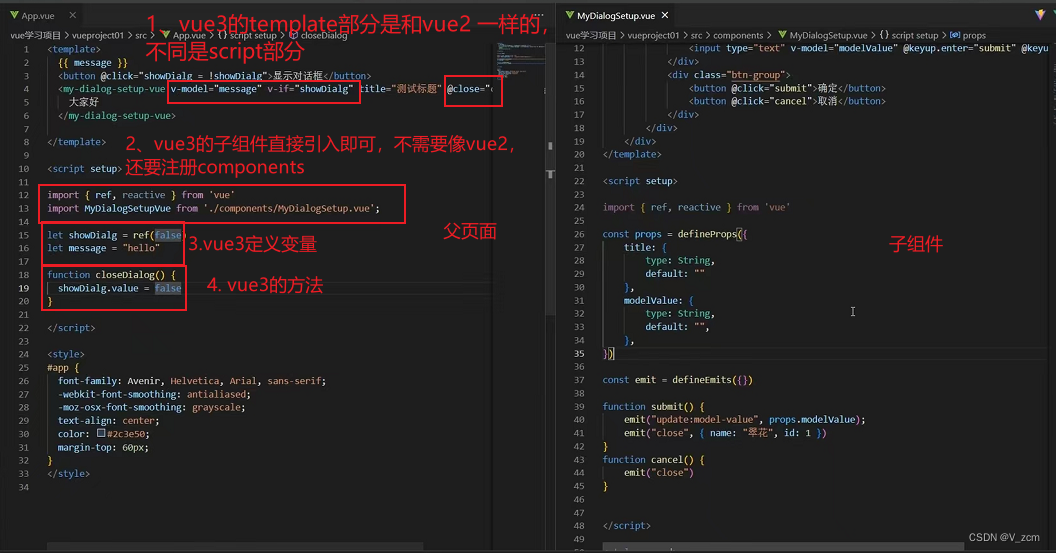Click the 'text-align: center;' line
1056x553 pixels.
108,421
